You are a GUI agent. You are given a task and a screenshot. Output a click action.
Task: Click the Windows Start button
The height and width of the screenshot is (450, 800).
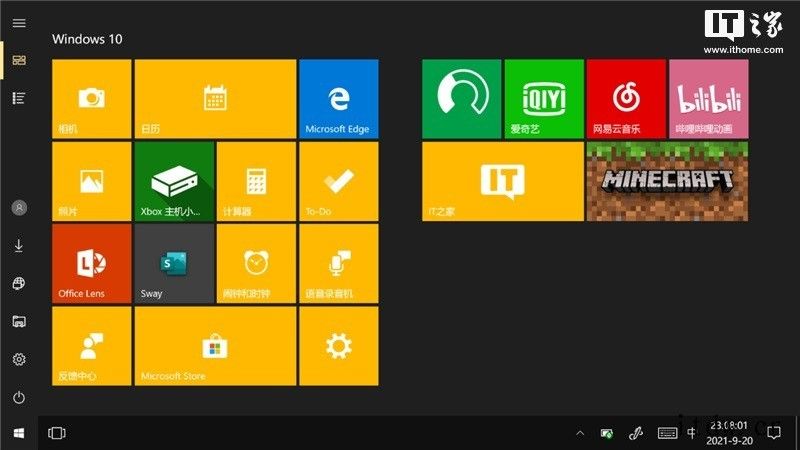coord(19,433)
